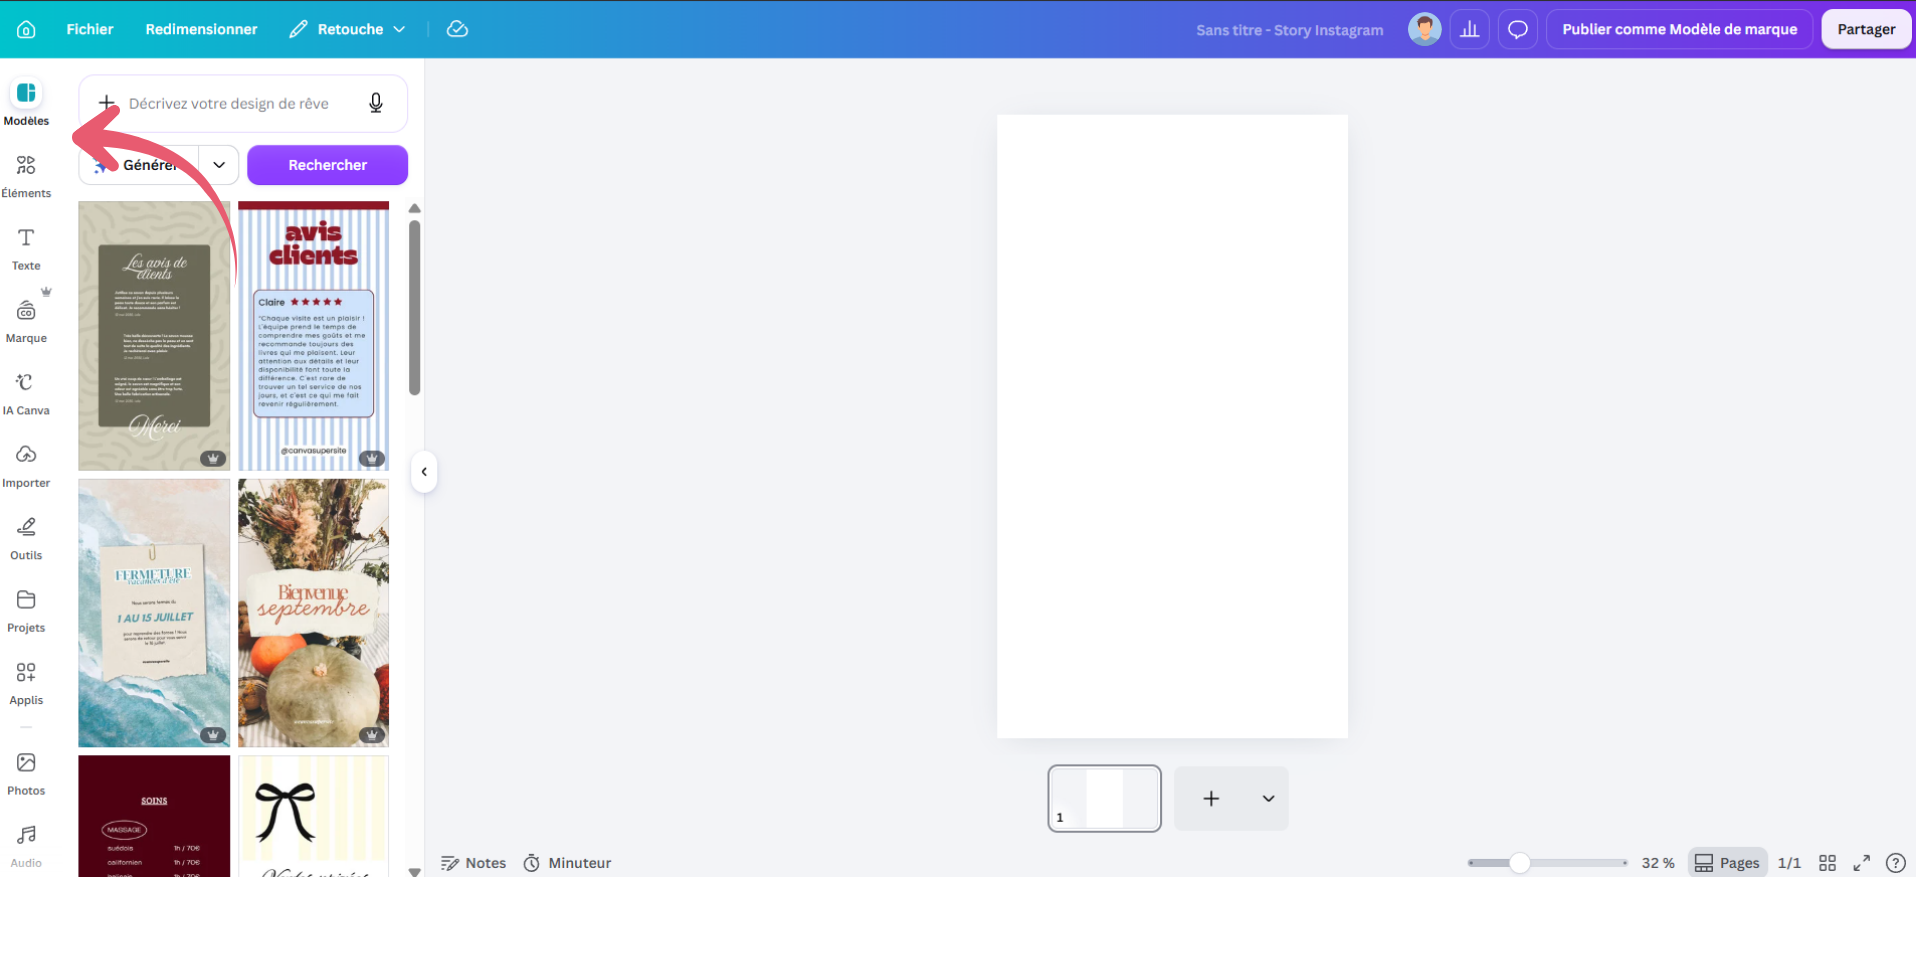Open the Importer uploads panel
The image size is (1916, 971).
26,466
